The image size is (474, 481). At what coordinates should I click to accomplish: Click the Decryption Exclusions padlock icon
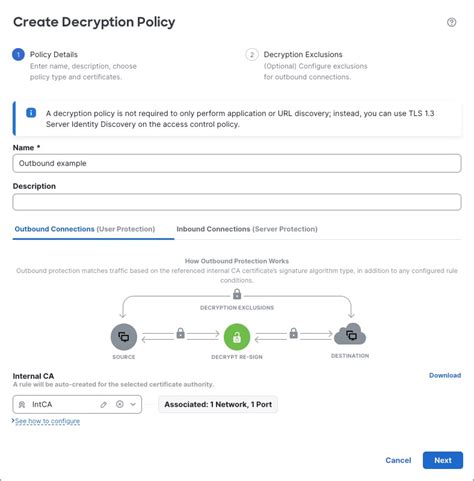tap(237, 294)
